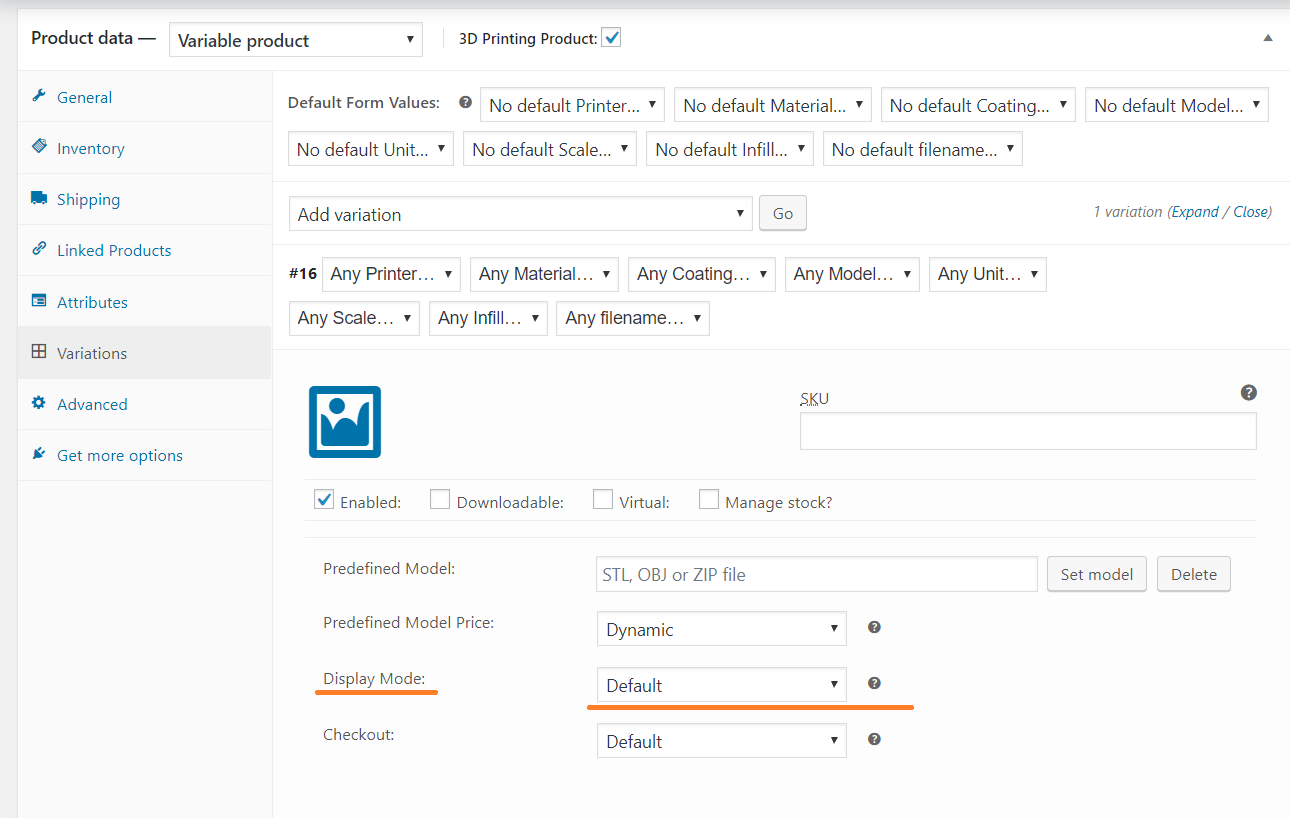Click the SKU help question mark icon
Screen dimensions: 1290x818
pos(1248,393)
